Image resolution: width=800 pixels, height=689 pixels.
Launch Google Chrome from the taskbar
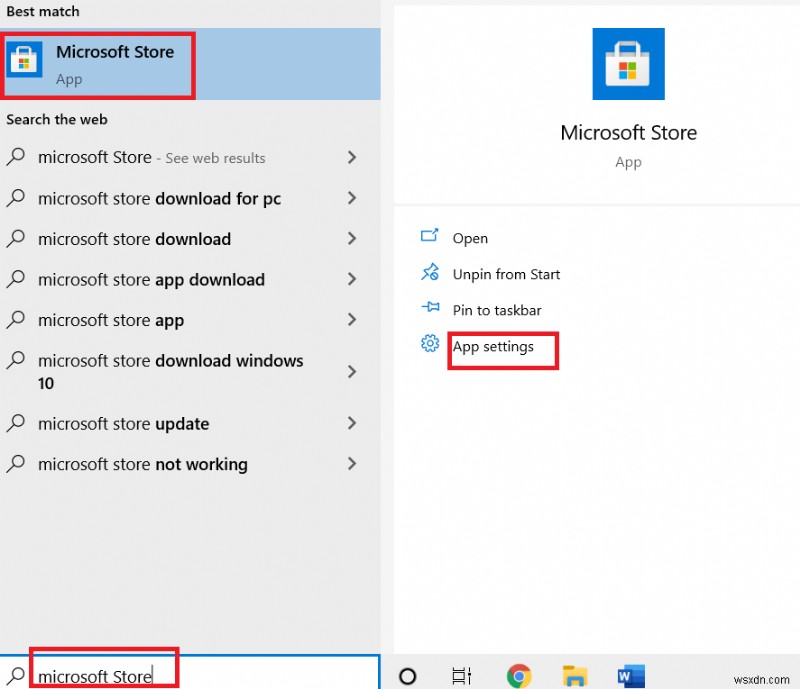520,676
